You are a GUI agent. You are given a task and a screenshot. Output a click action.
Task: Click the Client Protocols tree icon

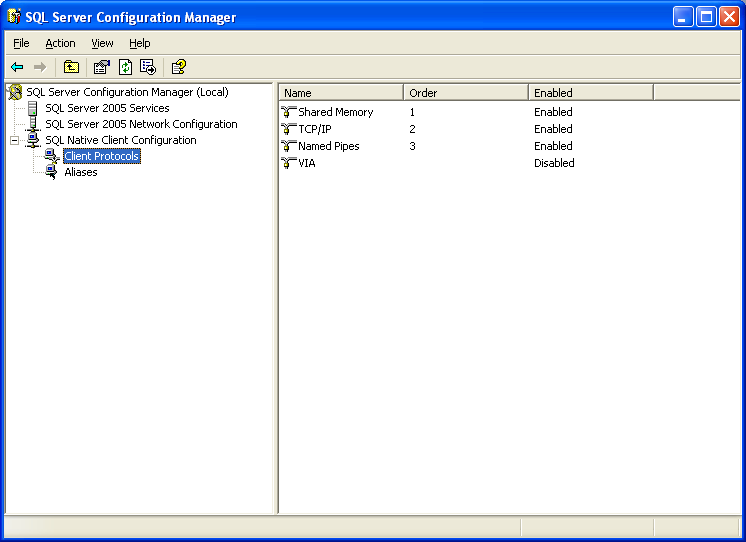coord(52,156)
